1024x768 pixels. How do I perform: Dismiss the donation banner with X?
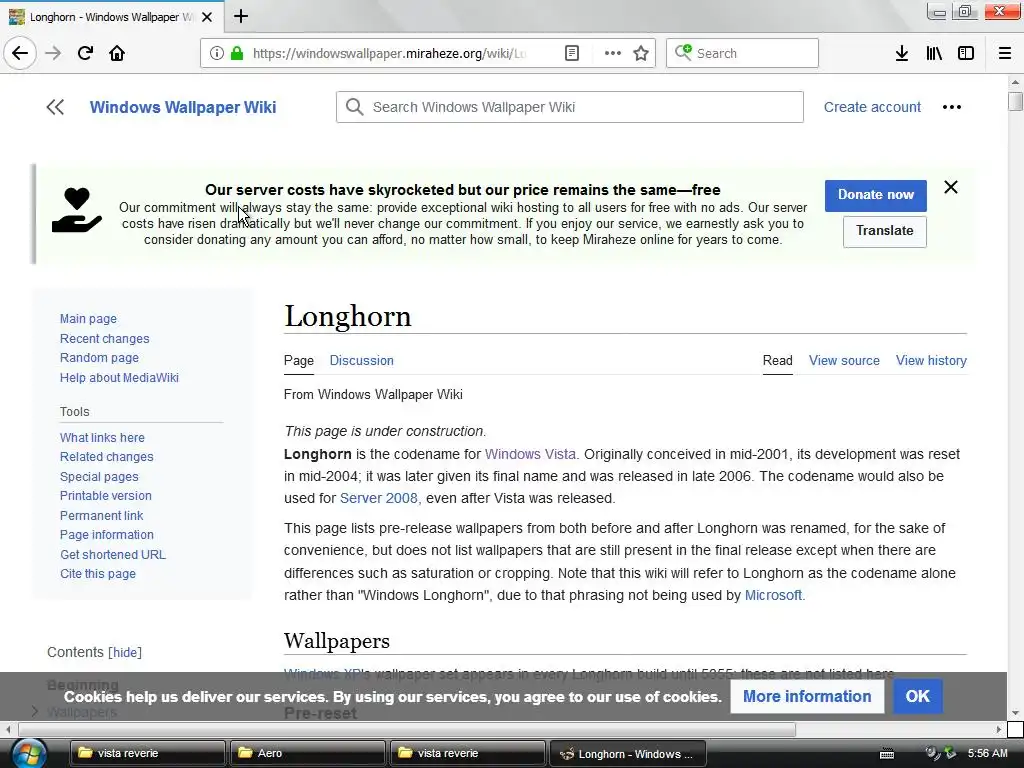click(951, 187)
